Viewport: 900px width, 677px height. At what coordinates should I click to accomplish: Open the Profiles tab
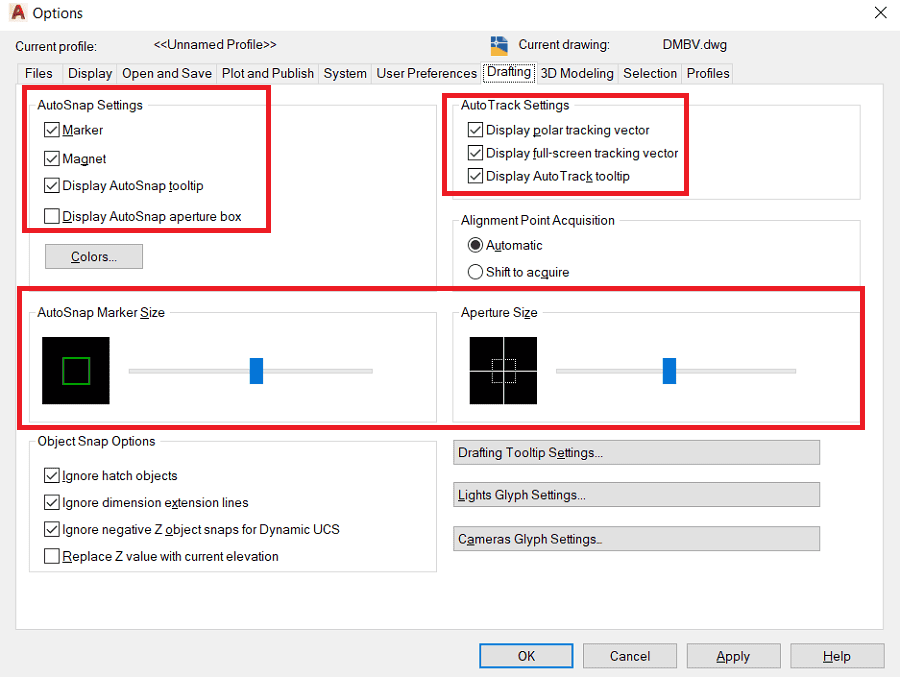[x=708, y=73]
